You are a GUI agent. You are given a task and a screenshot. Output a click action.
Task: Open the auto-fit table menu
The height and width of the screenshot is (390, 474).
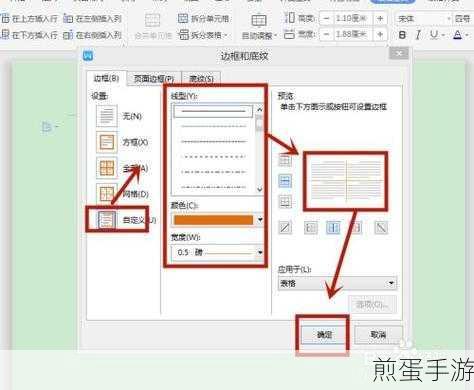coord(259,27)
